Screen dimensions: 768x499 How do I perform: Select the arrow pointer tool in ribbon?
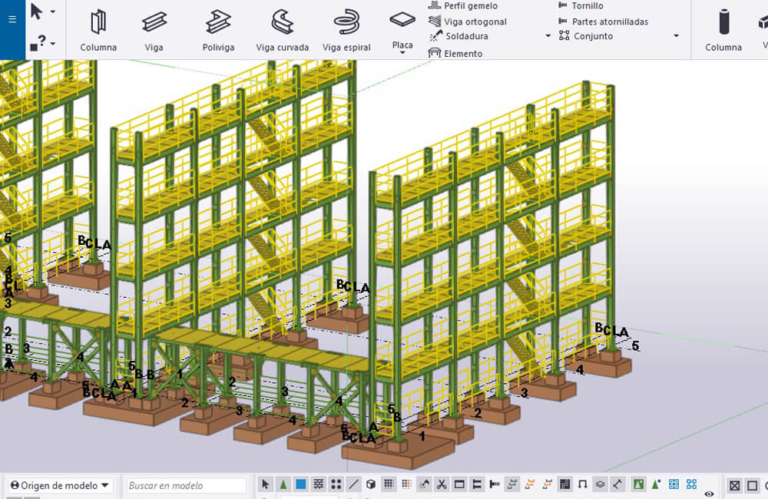point(36,11)
